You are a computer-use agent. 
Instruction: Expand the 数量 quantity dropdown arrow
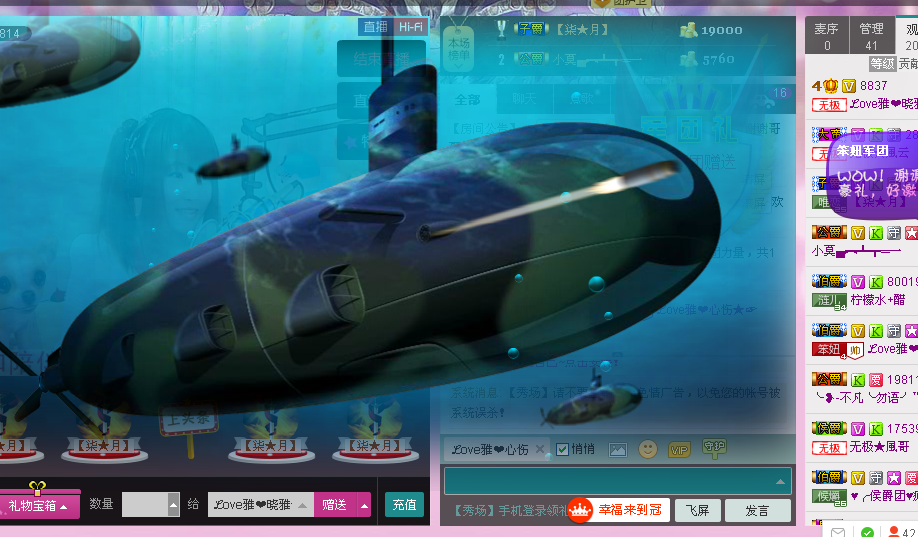tap(173, 504)
